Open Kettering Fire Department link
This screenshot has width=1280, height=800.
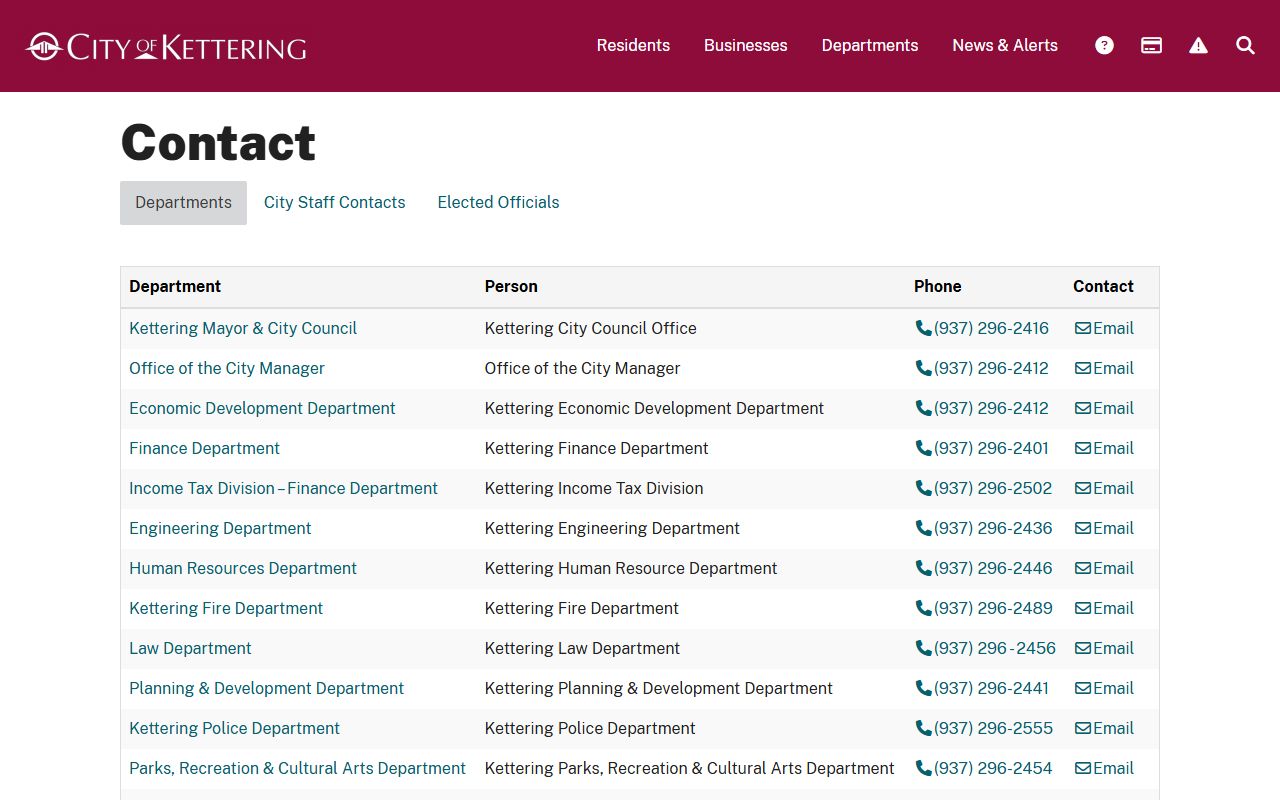pos(226,608)
